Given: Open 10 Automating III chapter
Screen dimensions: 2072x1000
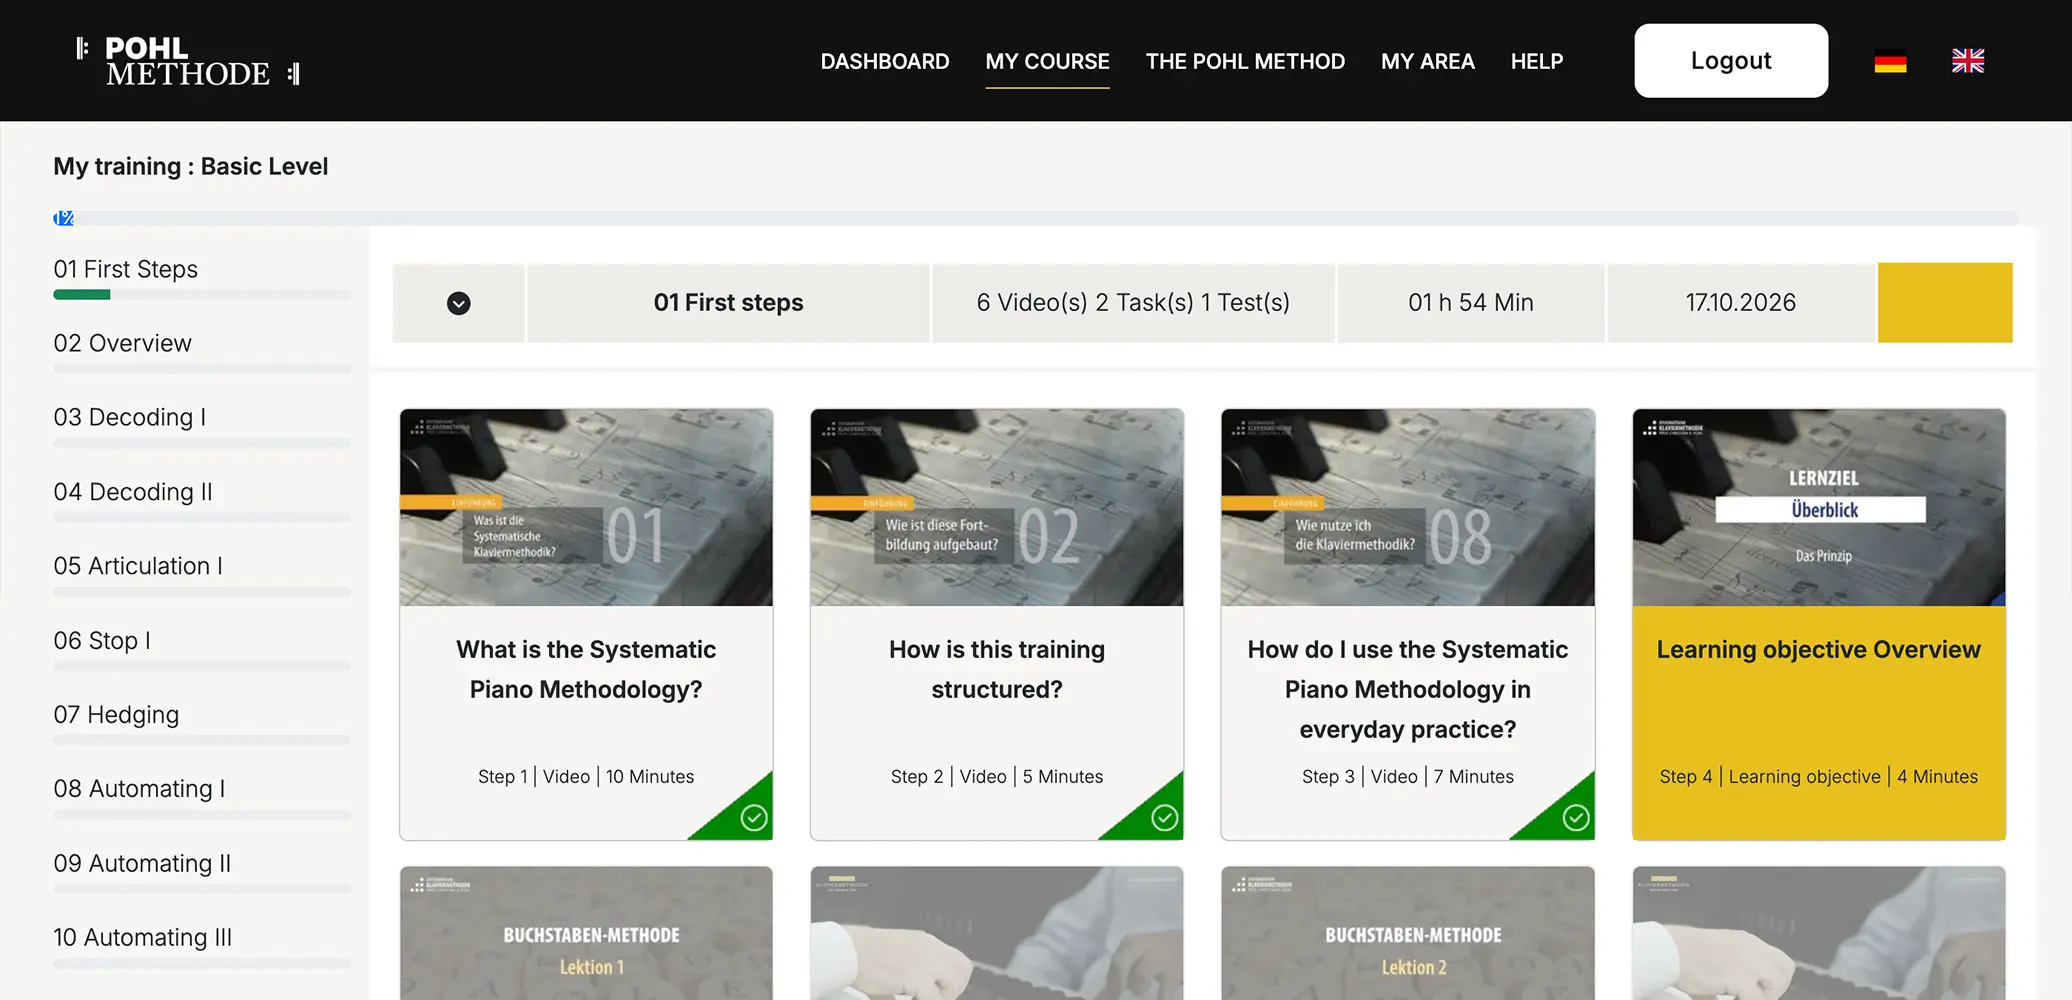Looking at the screenshot, I should tap(142, 937).
